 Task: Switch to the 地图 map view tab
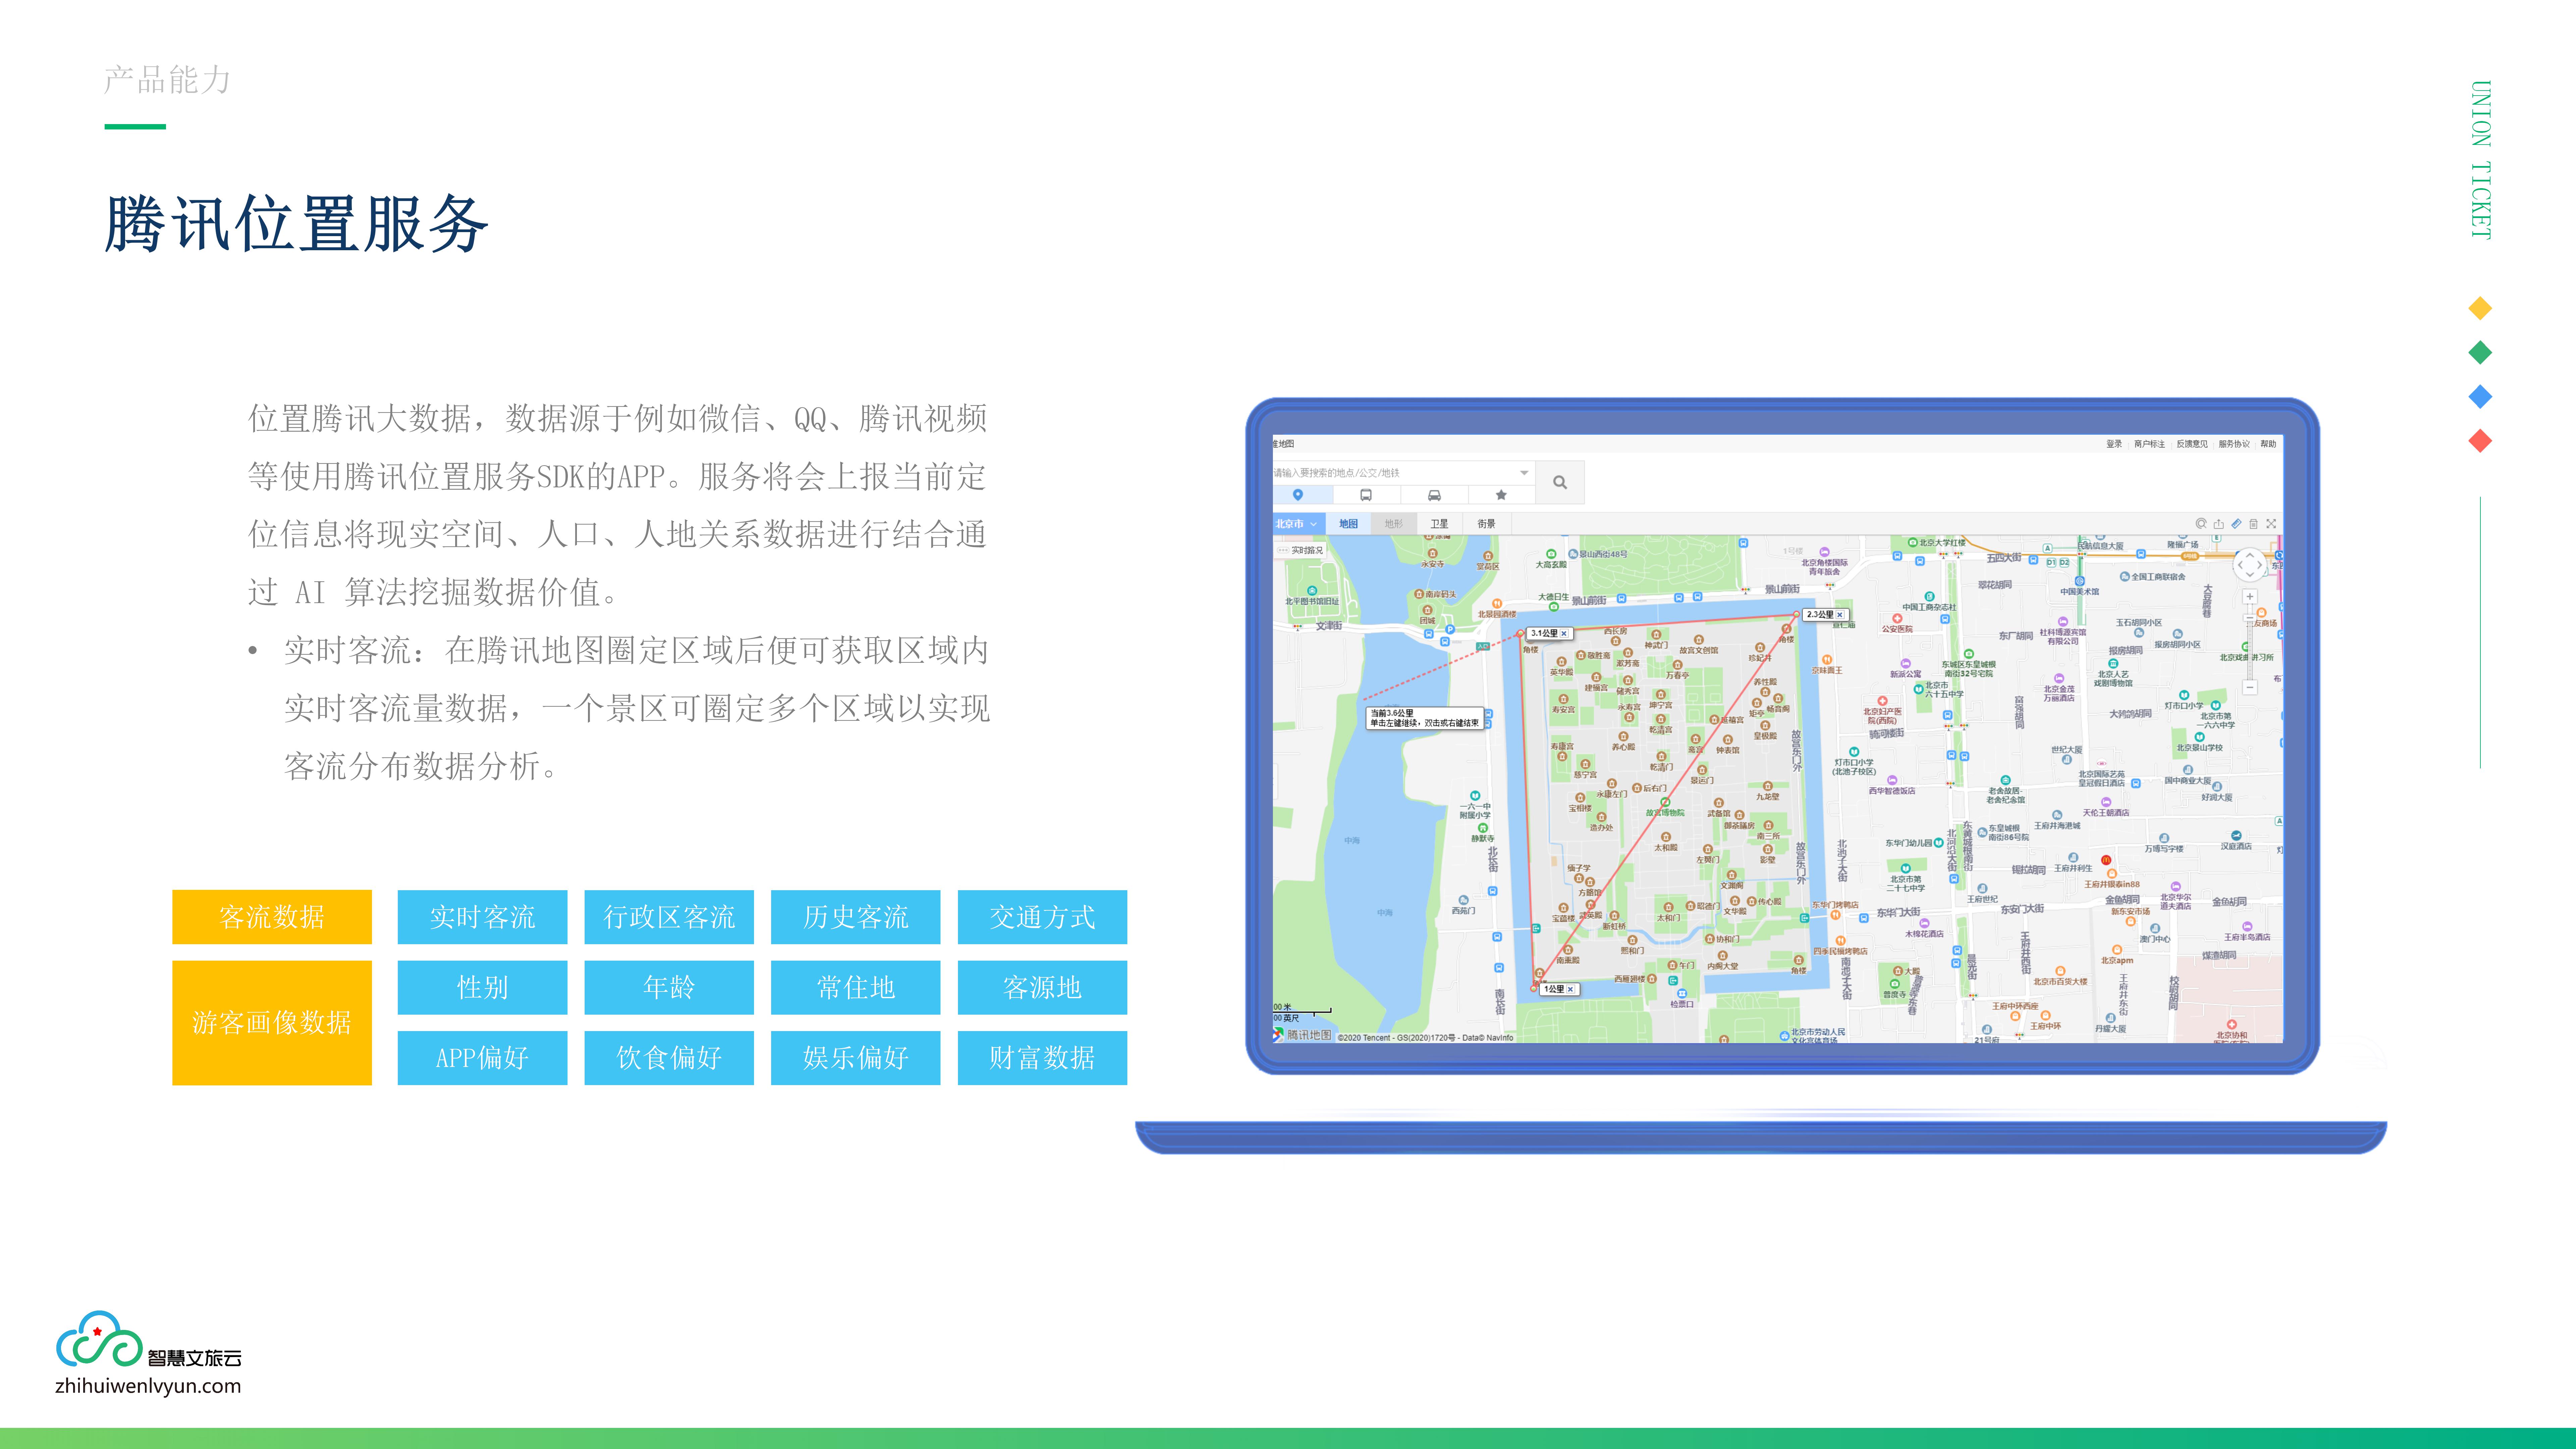click(1348, 524)
